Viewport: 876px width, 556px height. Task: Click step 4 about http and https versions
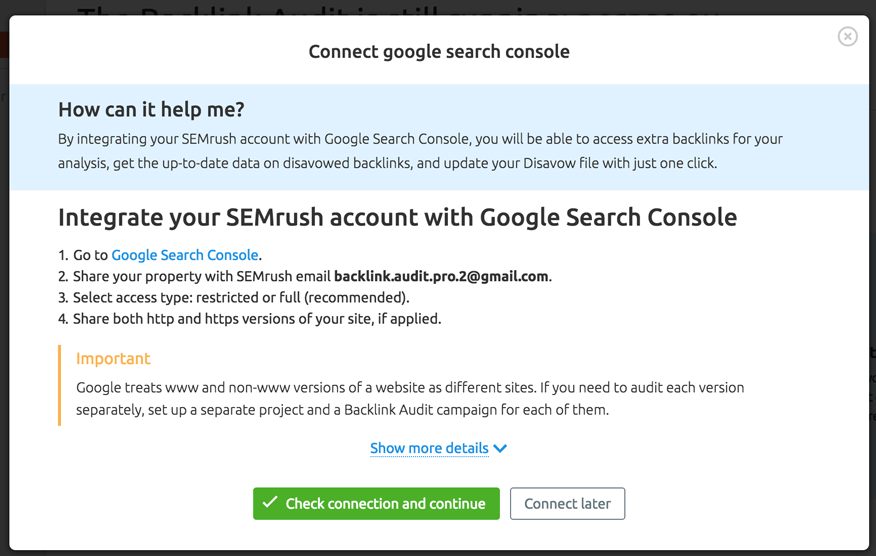coord(250,319)
